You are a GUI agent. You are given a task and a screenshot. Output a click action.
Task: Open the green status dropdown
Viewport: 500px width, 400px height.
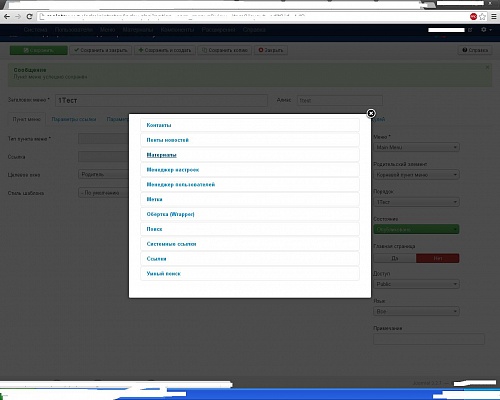click(416, 229)
